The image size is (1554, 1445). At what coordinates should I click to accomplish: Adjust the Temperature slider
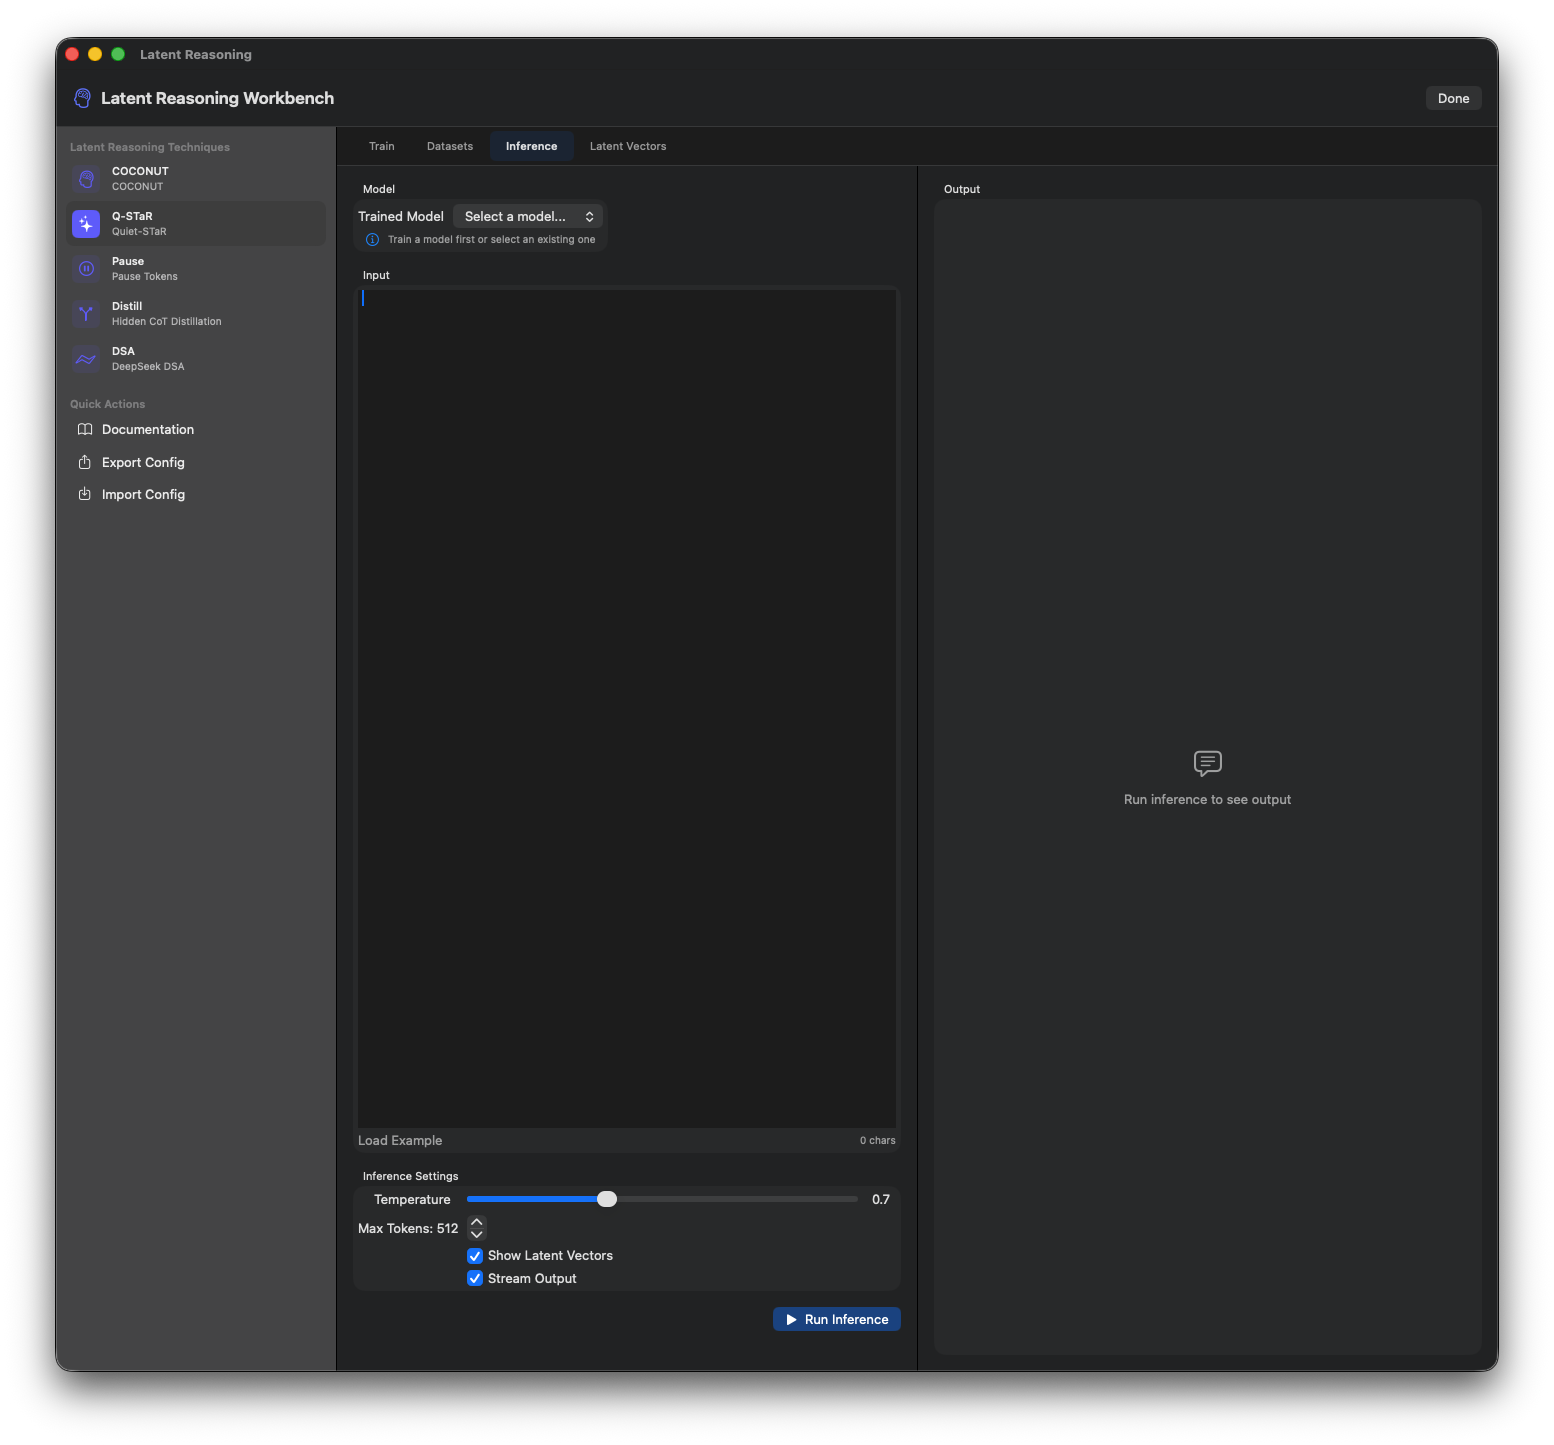tap(607, 1199)
